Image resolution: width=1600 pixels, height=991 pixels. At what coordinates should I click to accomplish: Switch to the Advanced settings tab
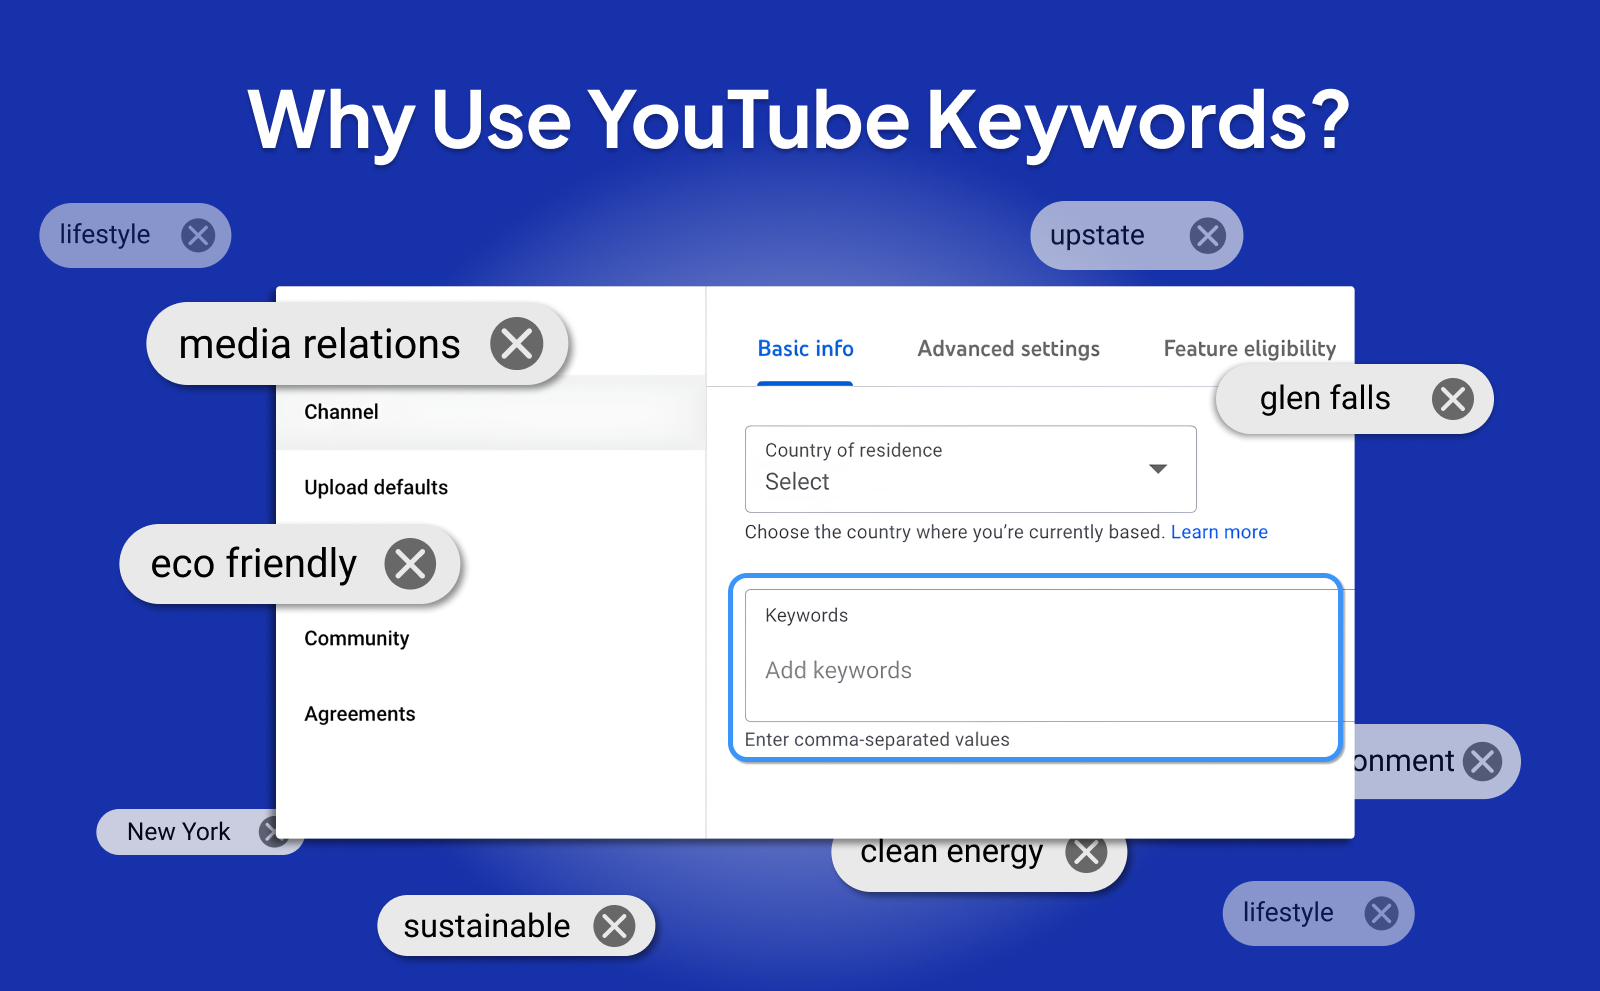click(1009, 349)
